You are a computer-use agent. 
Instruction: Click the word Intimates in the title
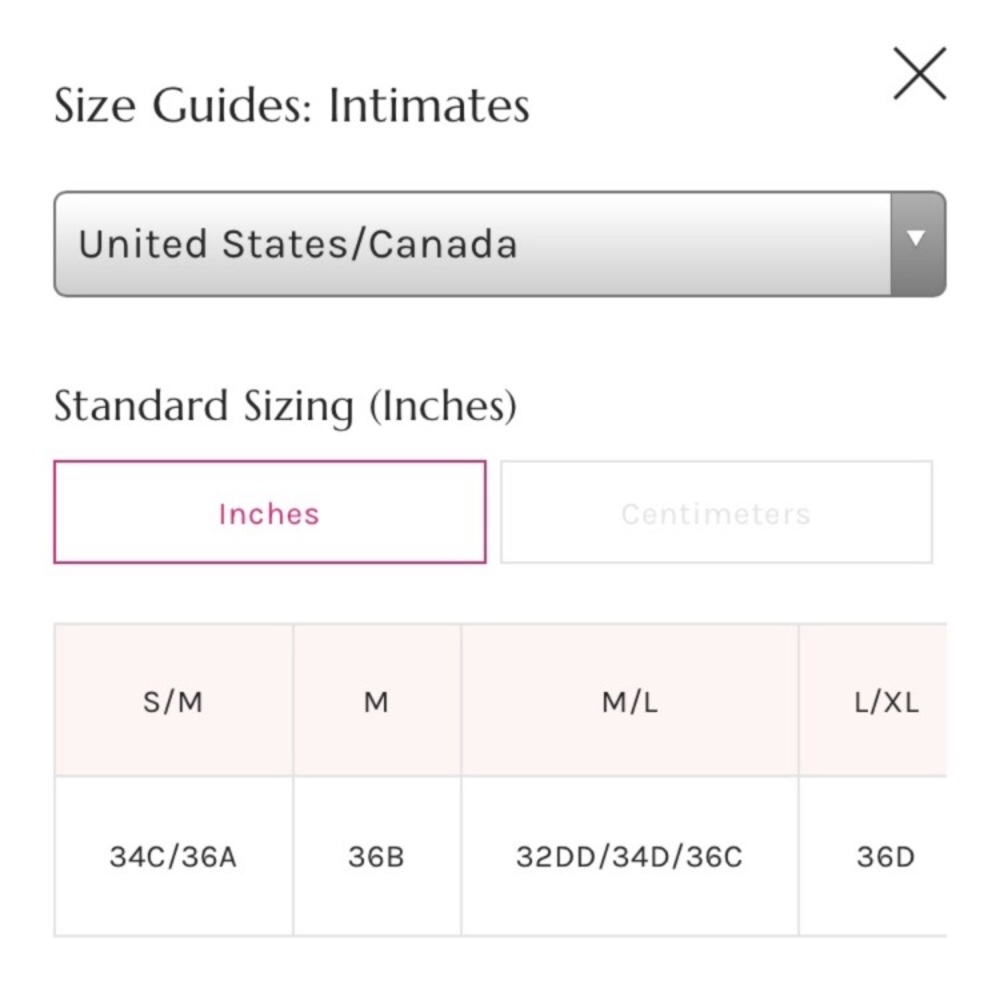click(429, 105)
